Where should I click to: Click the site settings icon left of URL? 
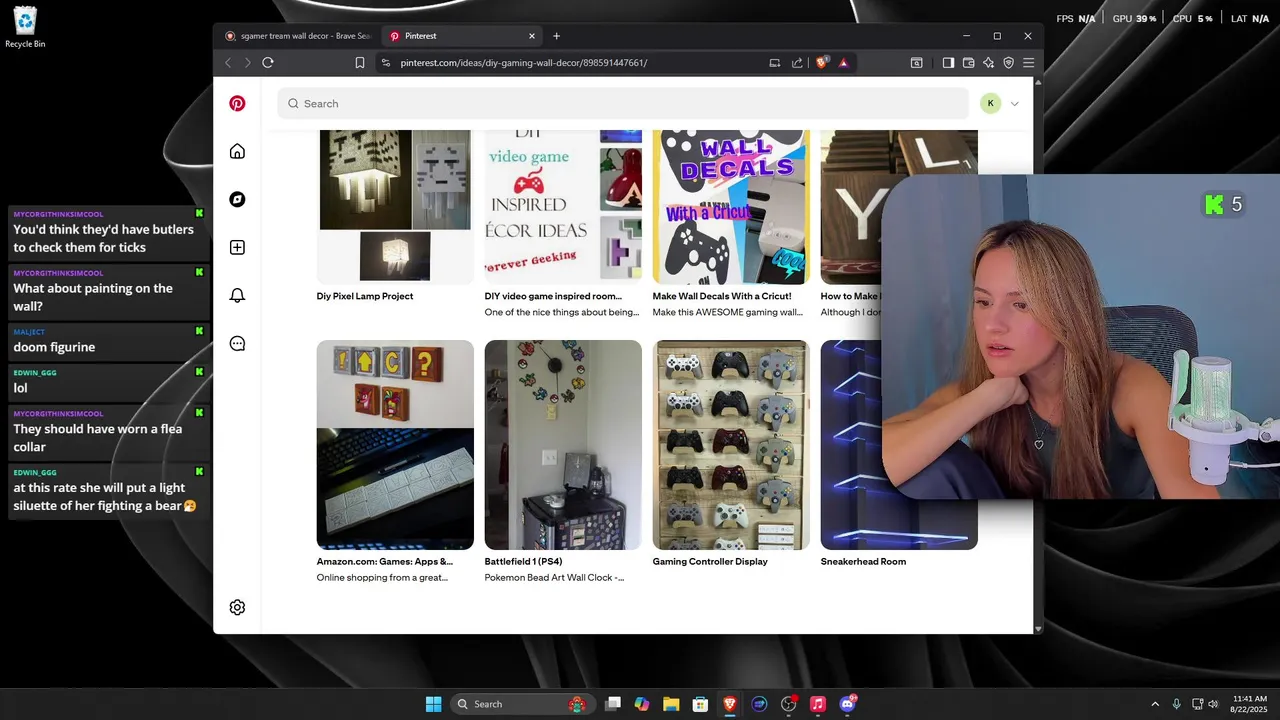(x=386, y=62)
